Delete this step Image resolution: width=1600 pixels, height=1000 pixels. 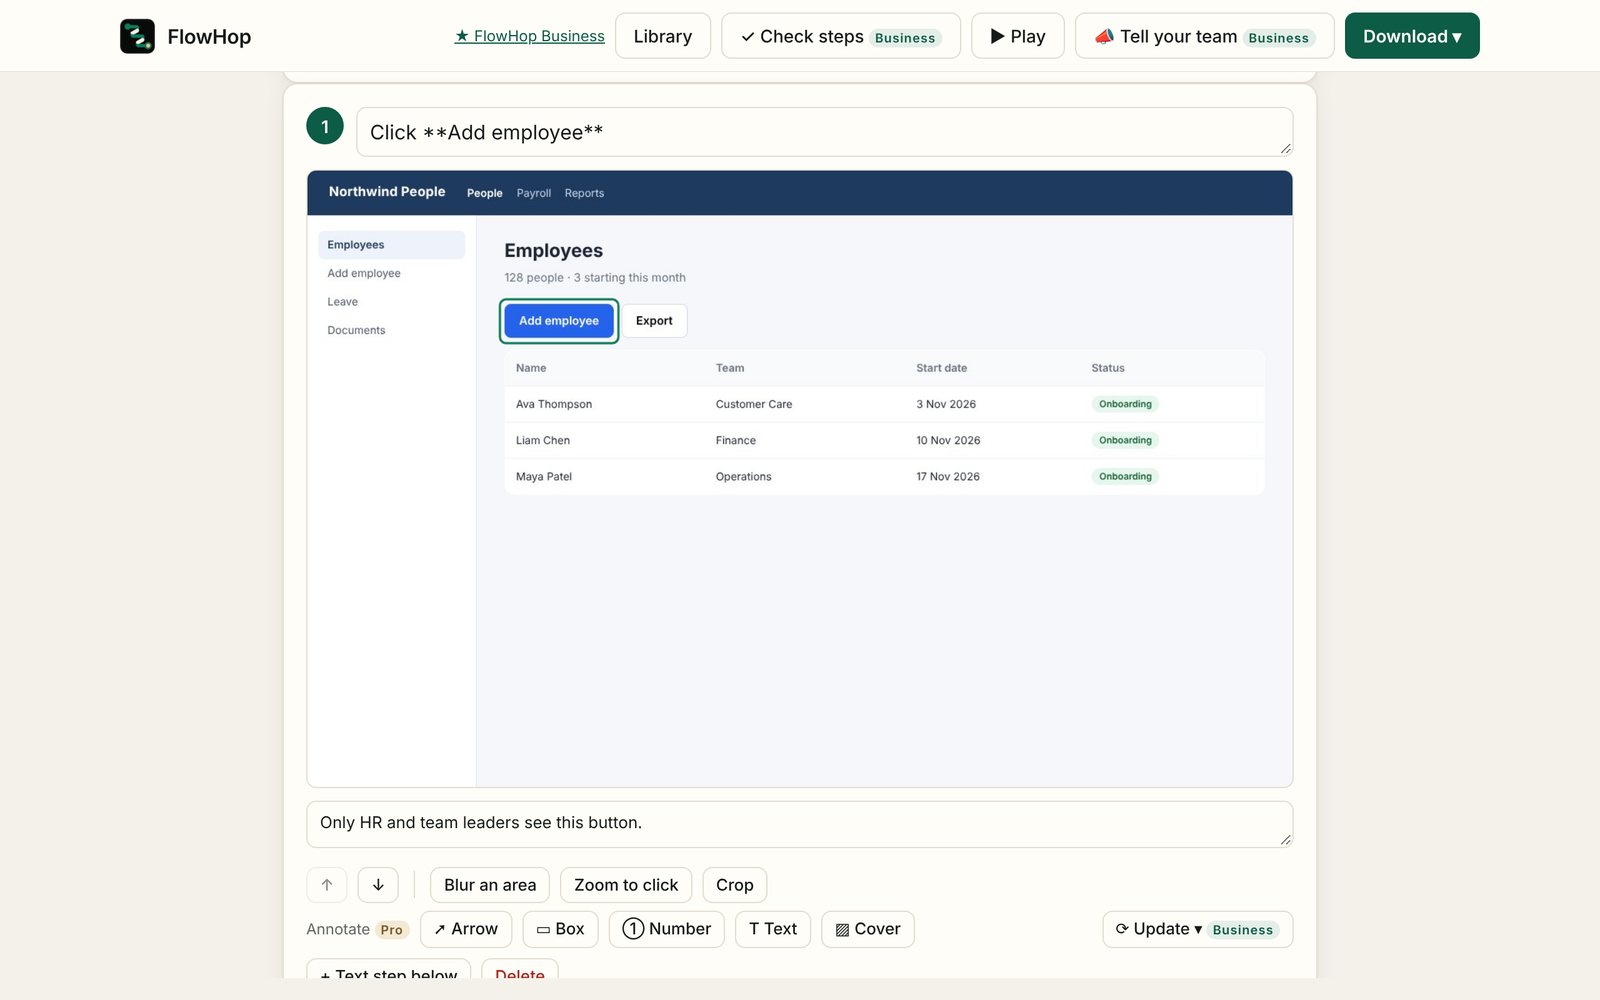[x=520, y=970]
